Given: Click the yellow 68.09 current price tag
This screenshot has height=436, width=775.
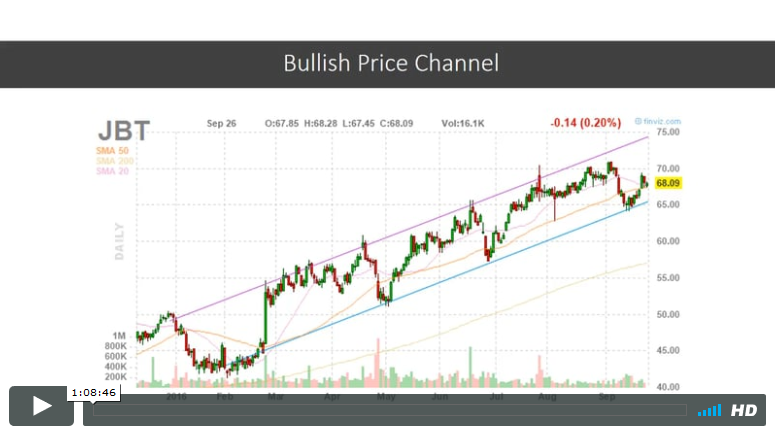Looking at the screenshot, I should pyautogui.click(x=668, y=184).
